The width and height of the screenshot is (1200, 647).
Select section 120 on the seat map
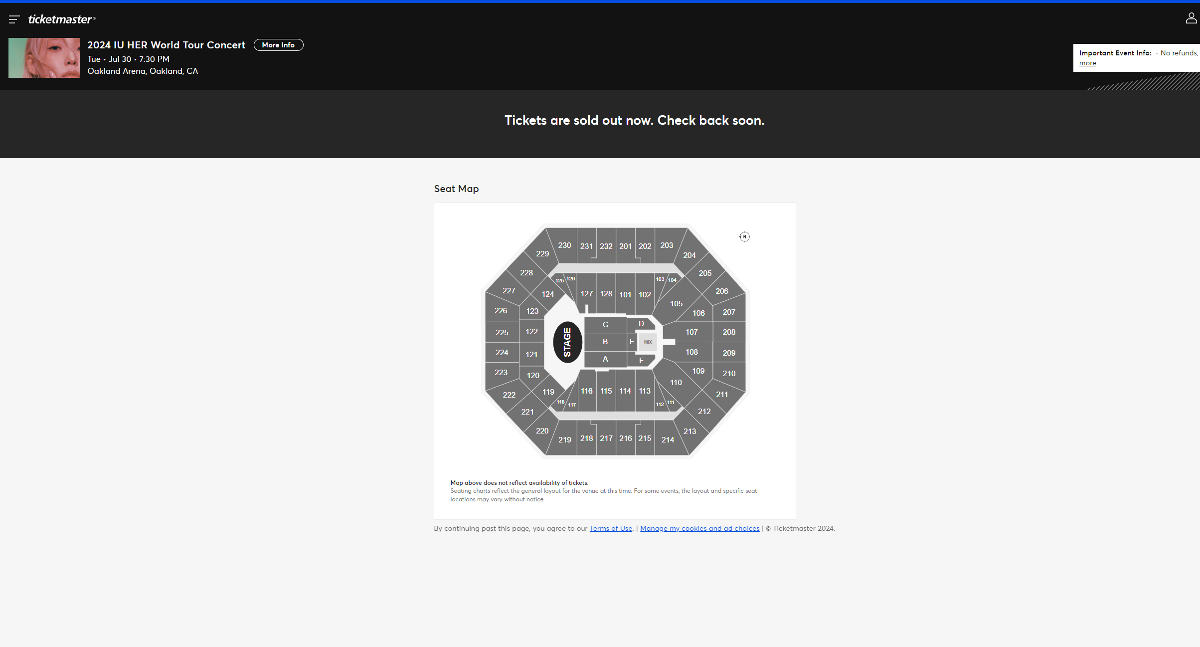tap(533, 375)
